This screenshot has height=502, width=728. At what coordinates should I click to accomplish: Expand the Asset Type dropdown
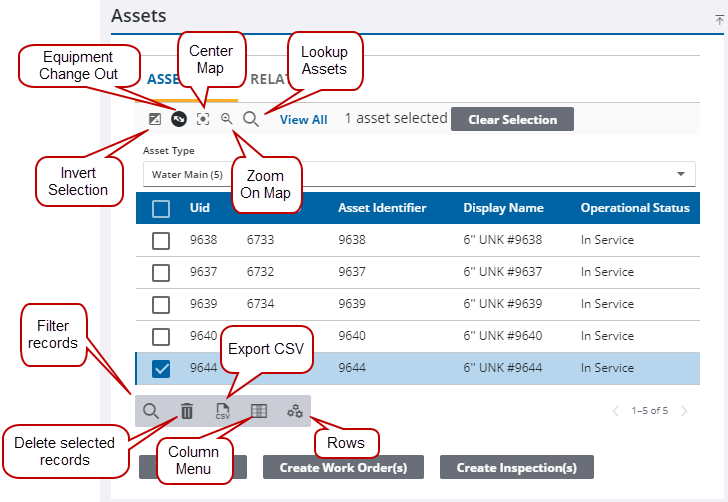[x=682, y=174]
